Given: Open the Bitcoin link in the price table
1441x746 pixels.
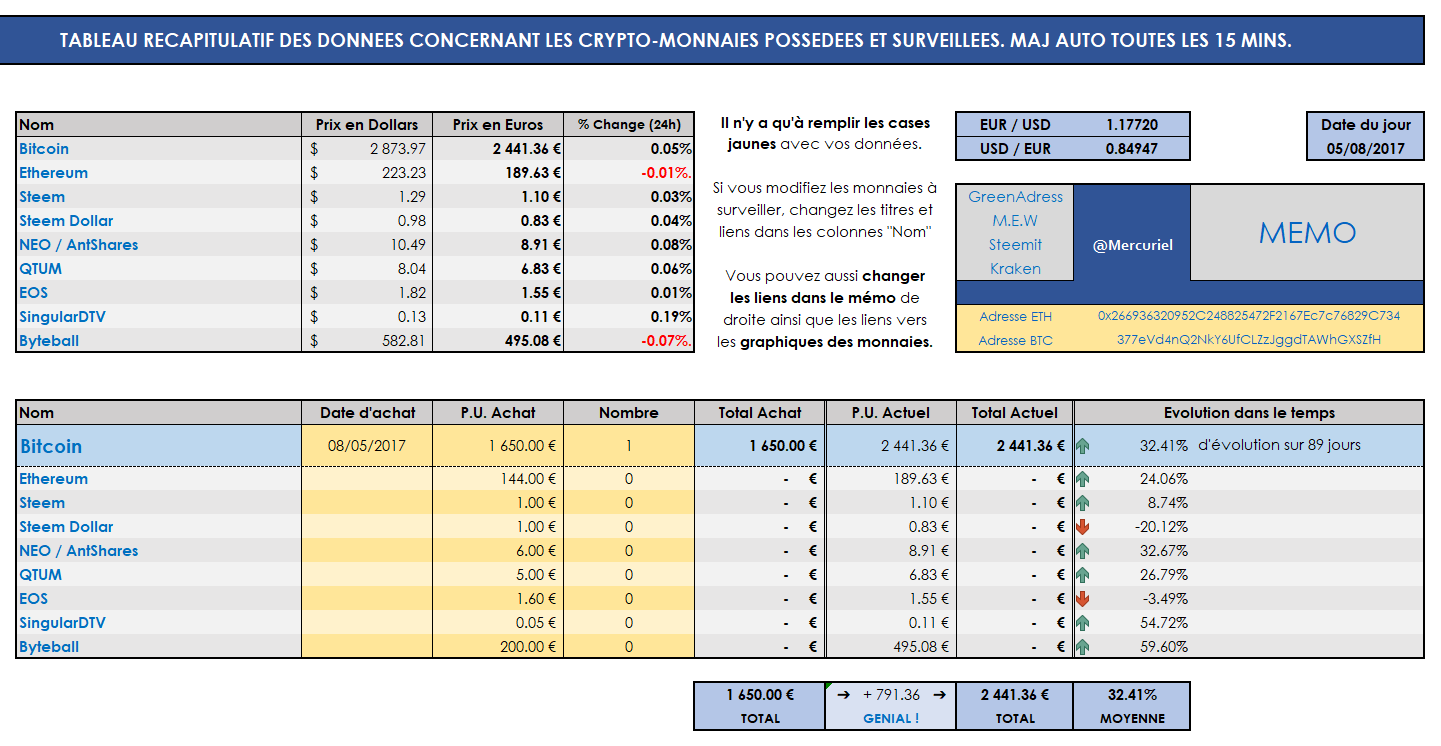Looking at the screenshot, I should 44,149.
